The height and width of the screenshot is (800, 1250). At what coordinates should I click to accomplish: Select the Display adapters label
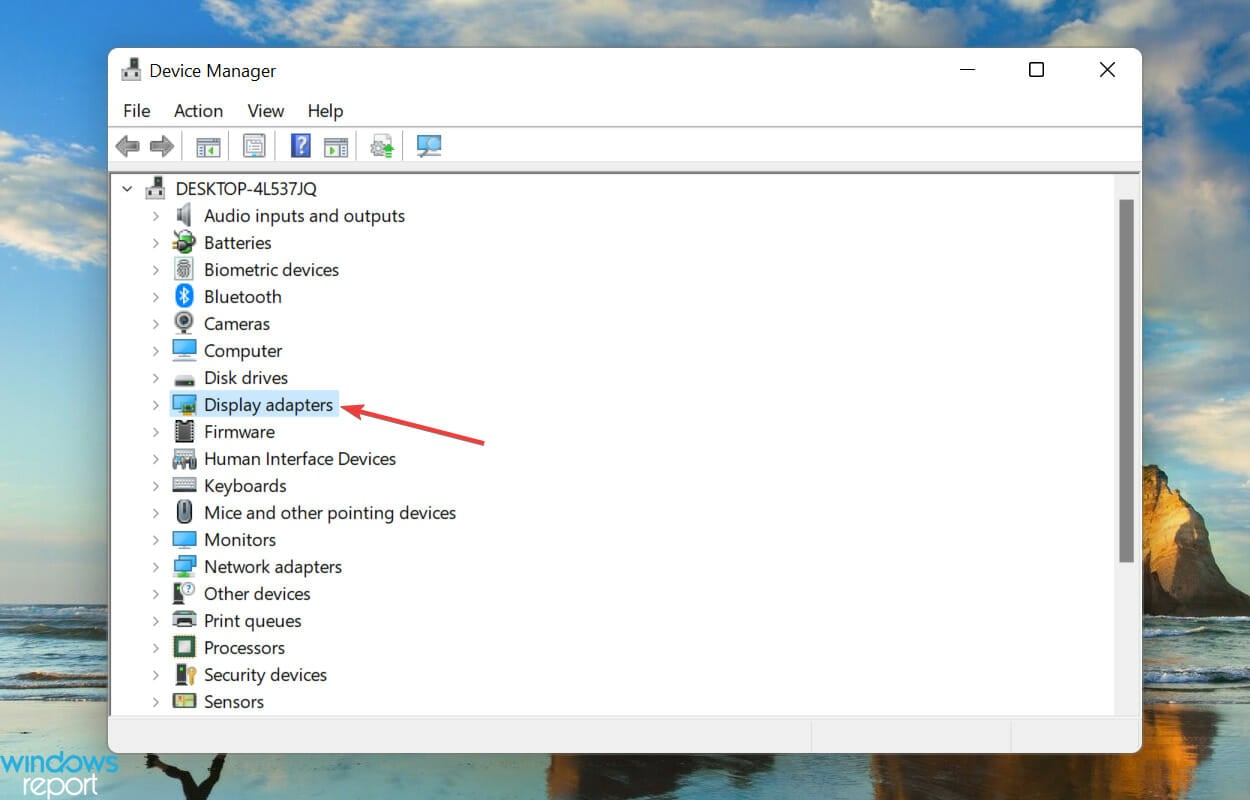pos(268,405)
